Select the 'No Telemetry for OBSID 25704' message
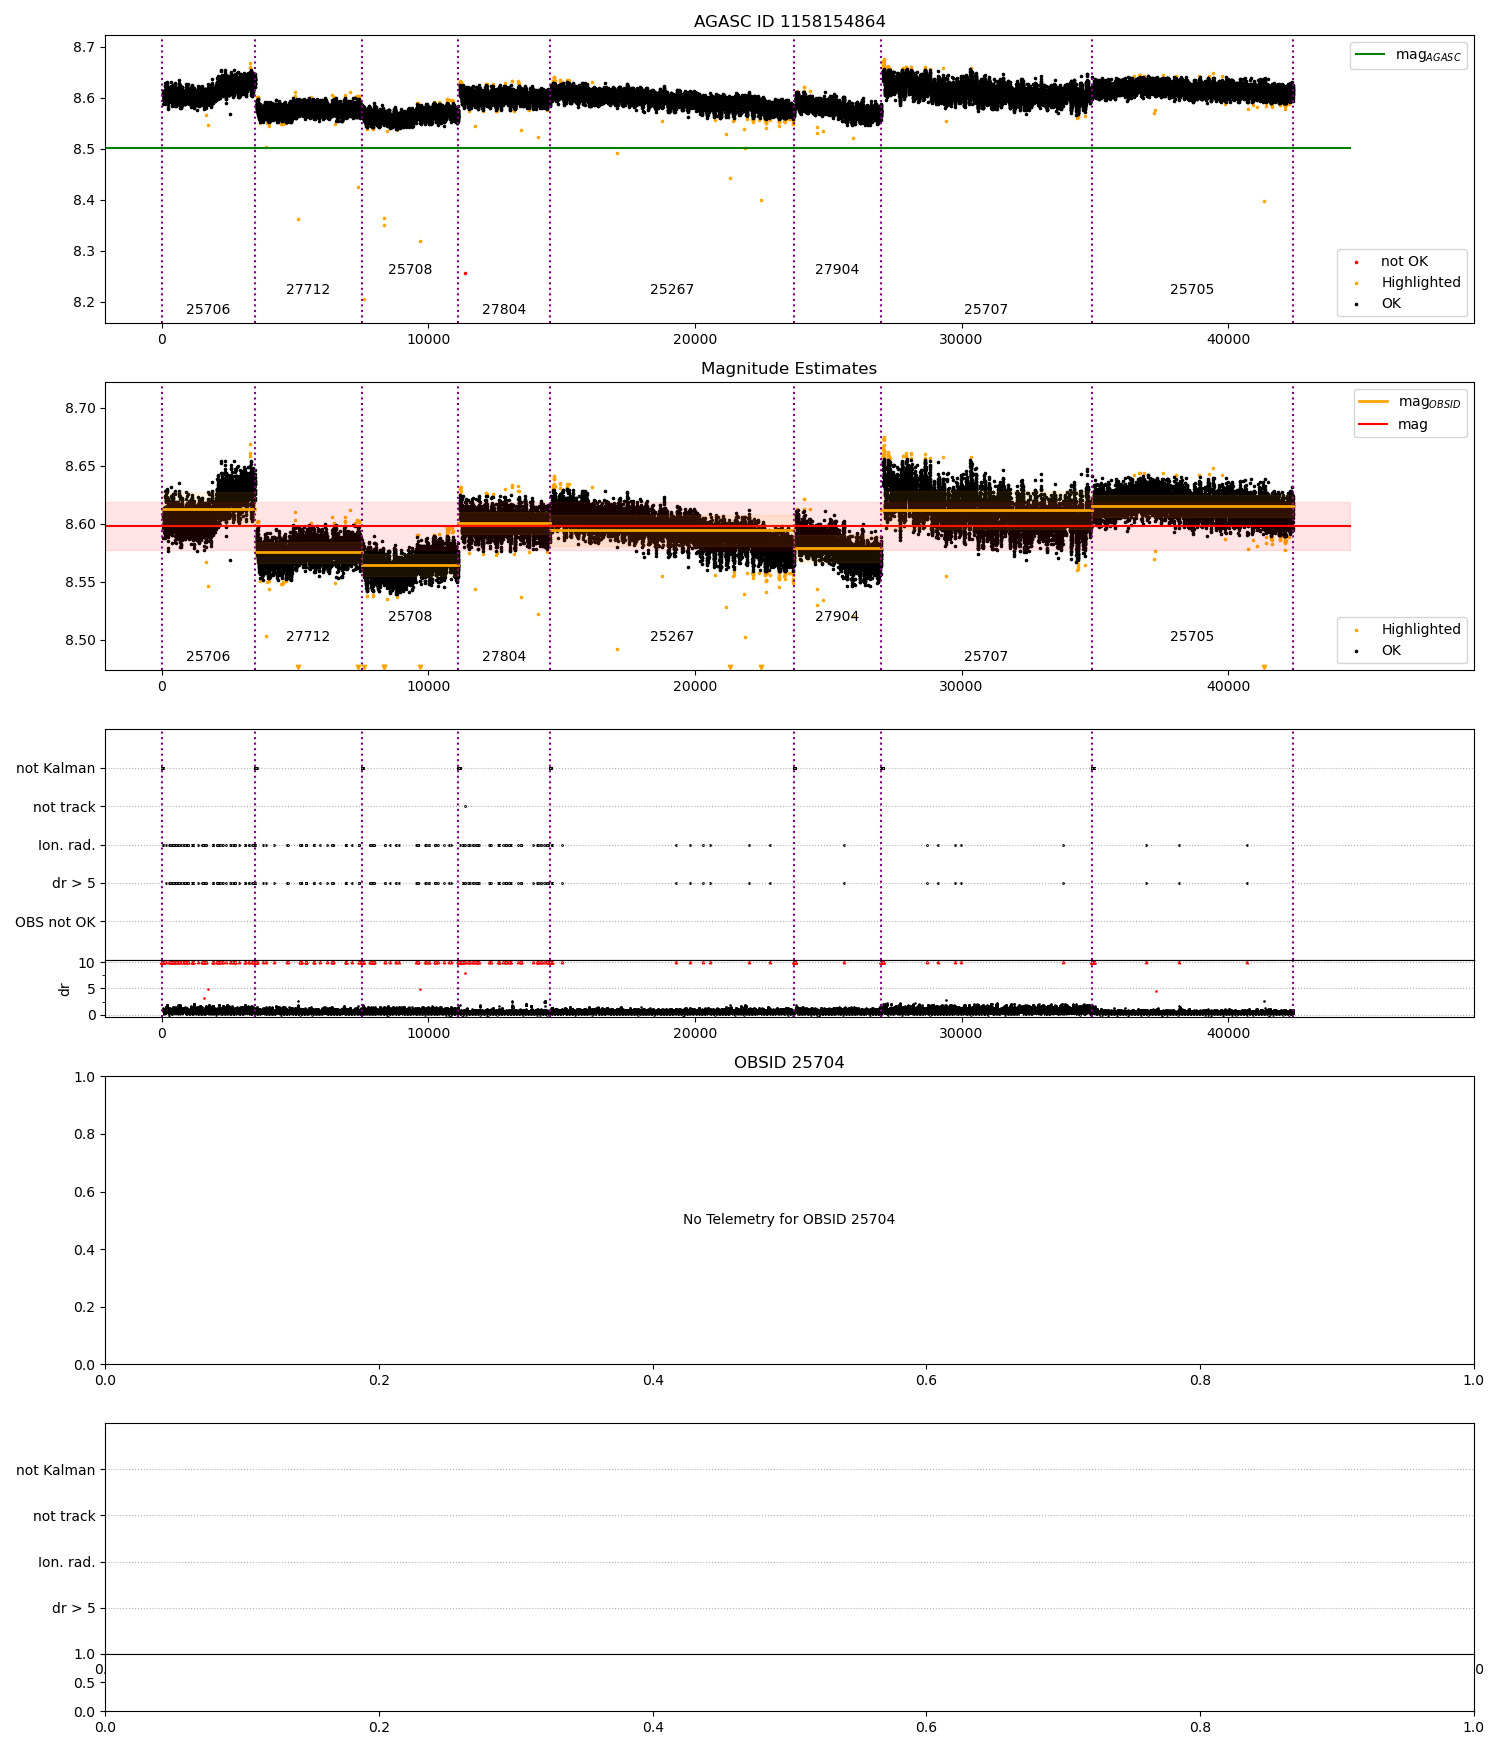The height and width of the screenshot is (1750, 1500). [789, 1220]
